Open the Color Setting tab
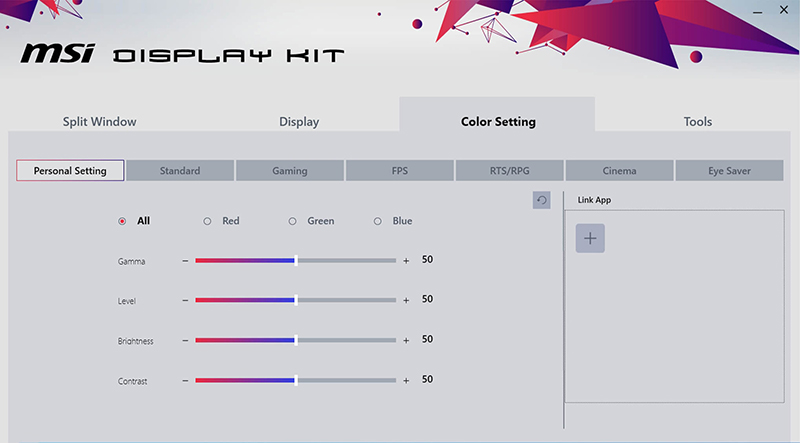 click(497, 115)
